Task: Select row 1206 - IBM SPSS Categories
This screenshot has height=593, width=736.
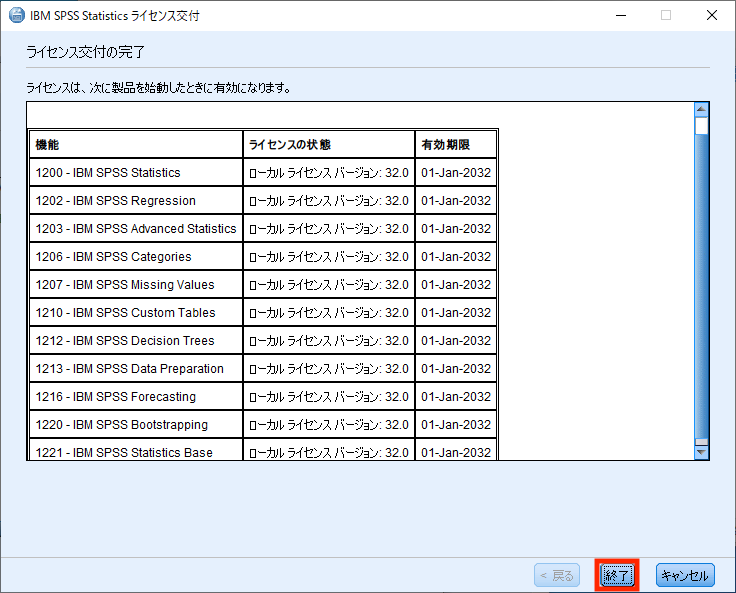Action: [x=263, y=257]
